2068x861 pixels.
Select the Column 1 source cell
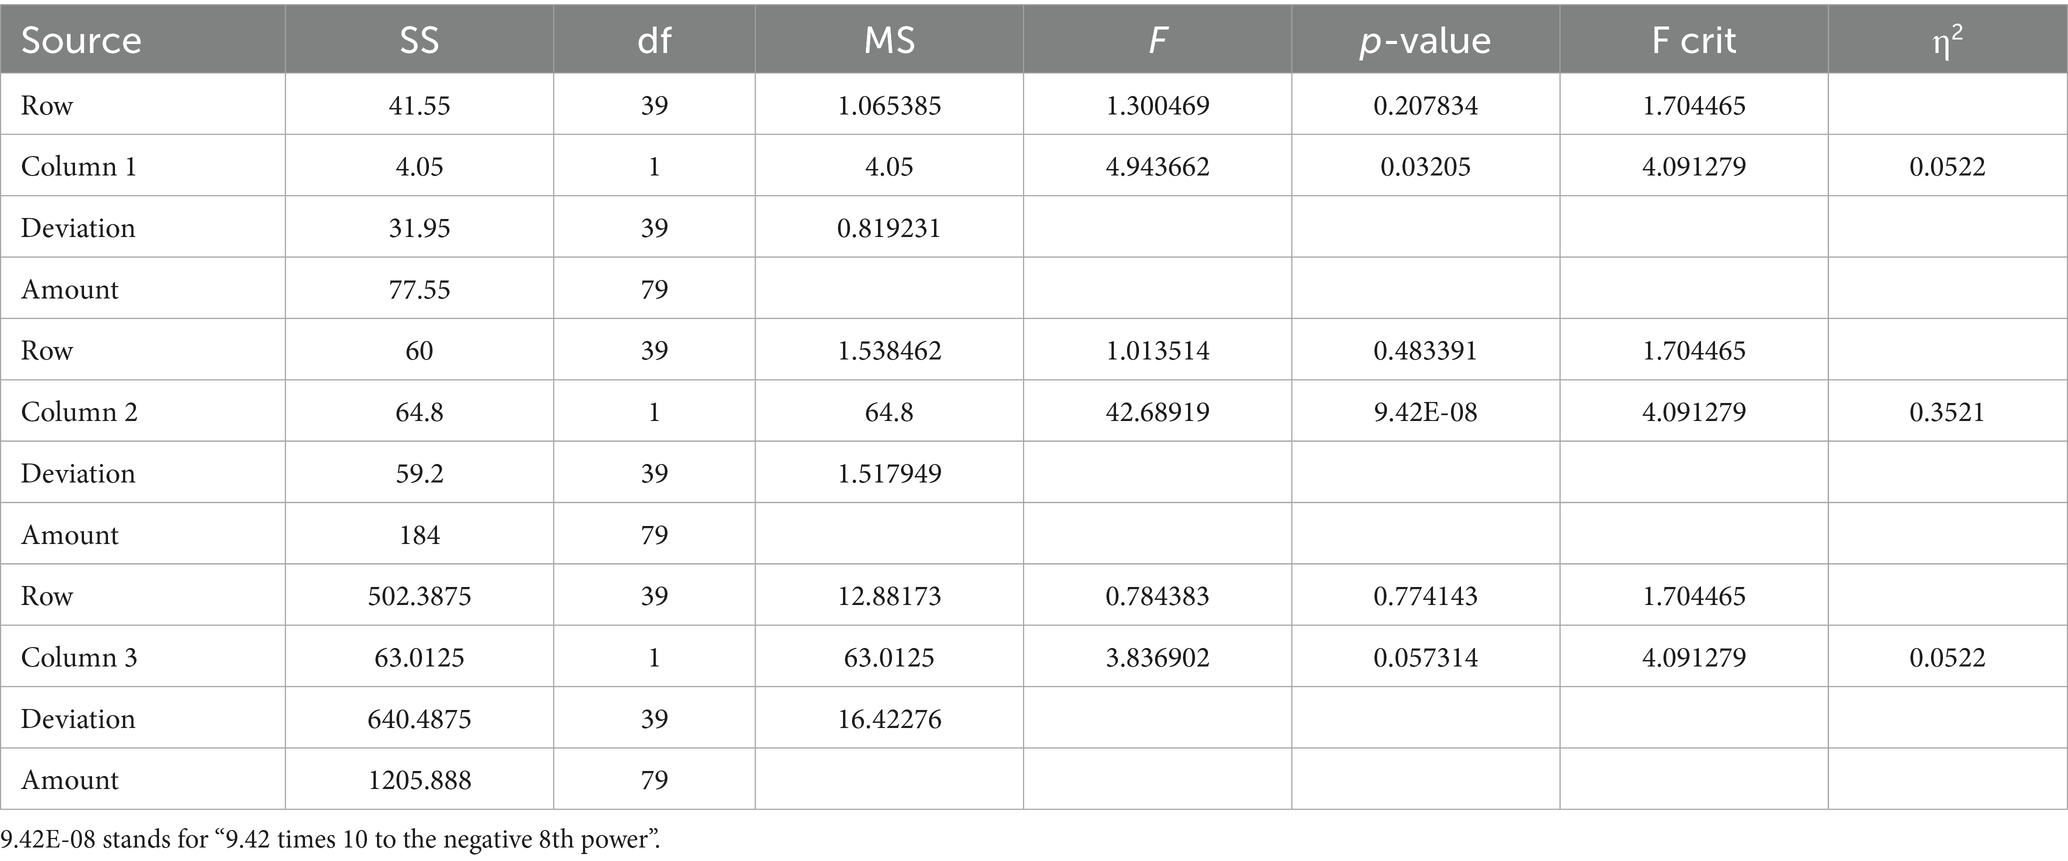click(x=79, y=166)
